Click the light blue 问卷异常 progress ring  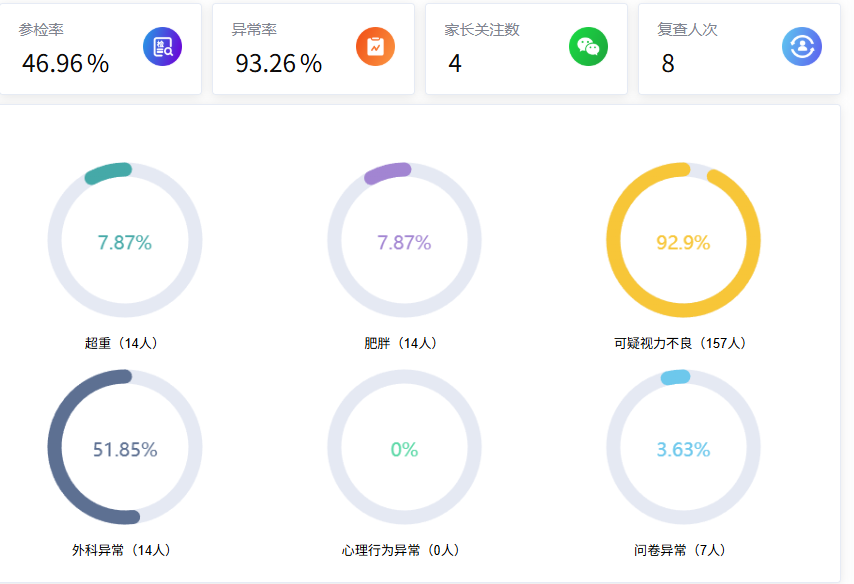tap(684, 447)
